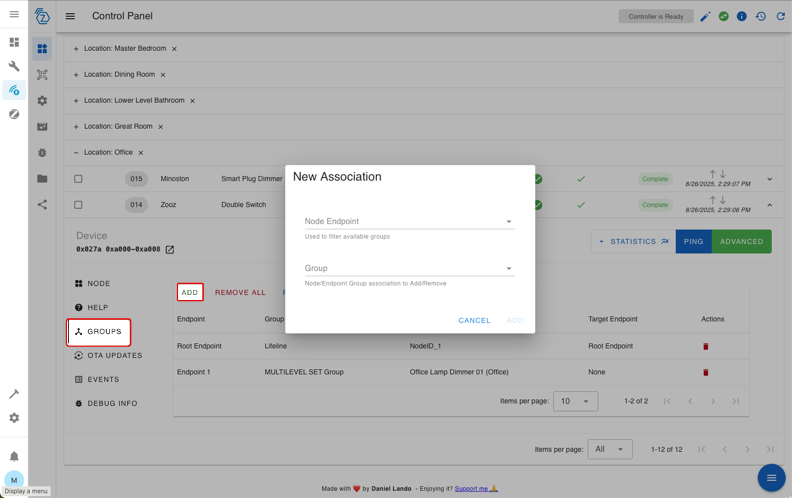Open device ID external link icon
The width and height of the screenshot is (792, 498).
click(170, 250)
